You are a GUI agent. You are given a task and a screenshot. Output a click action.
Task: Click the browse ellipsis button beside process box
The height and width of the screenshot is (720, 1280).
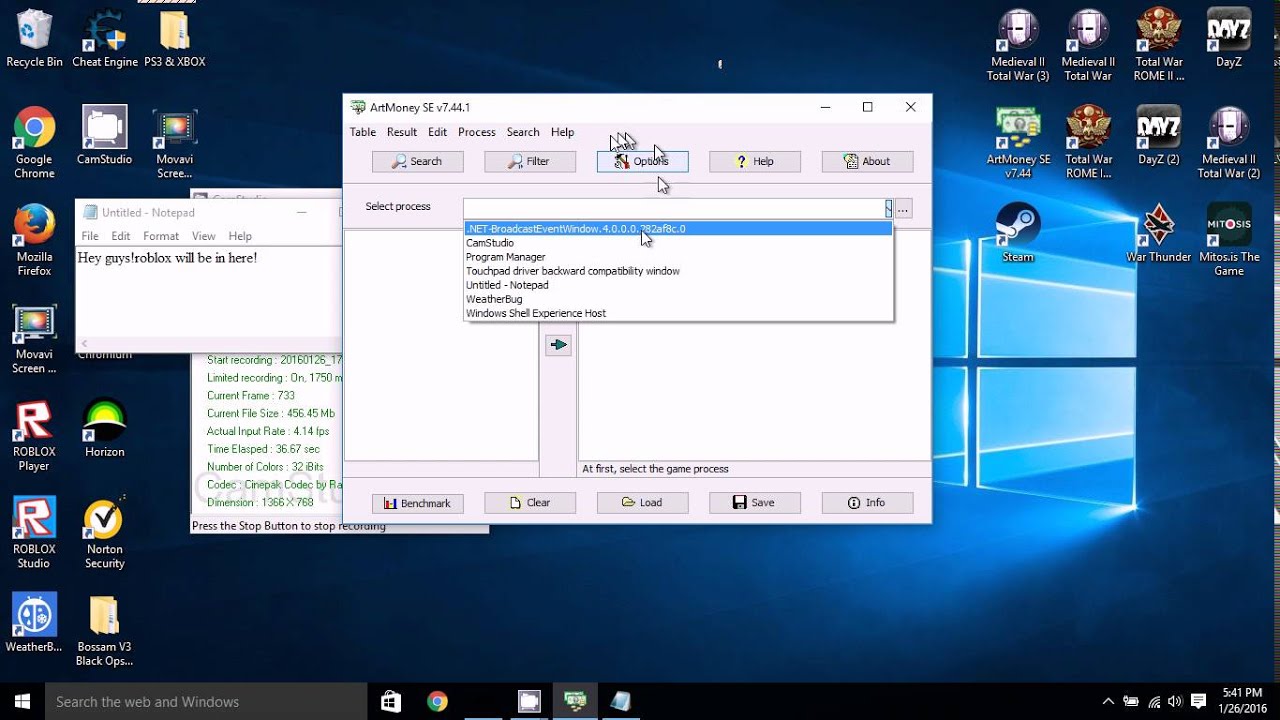[903, 208]
